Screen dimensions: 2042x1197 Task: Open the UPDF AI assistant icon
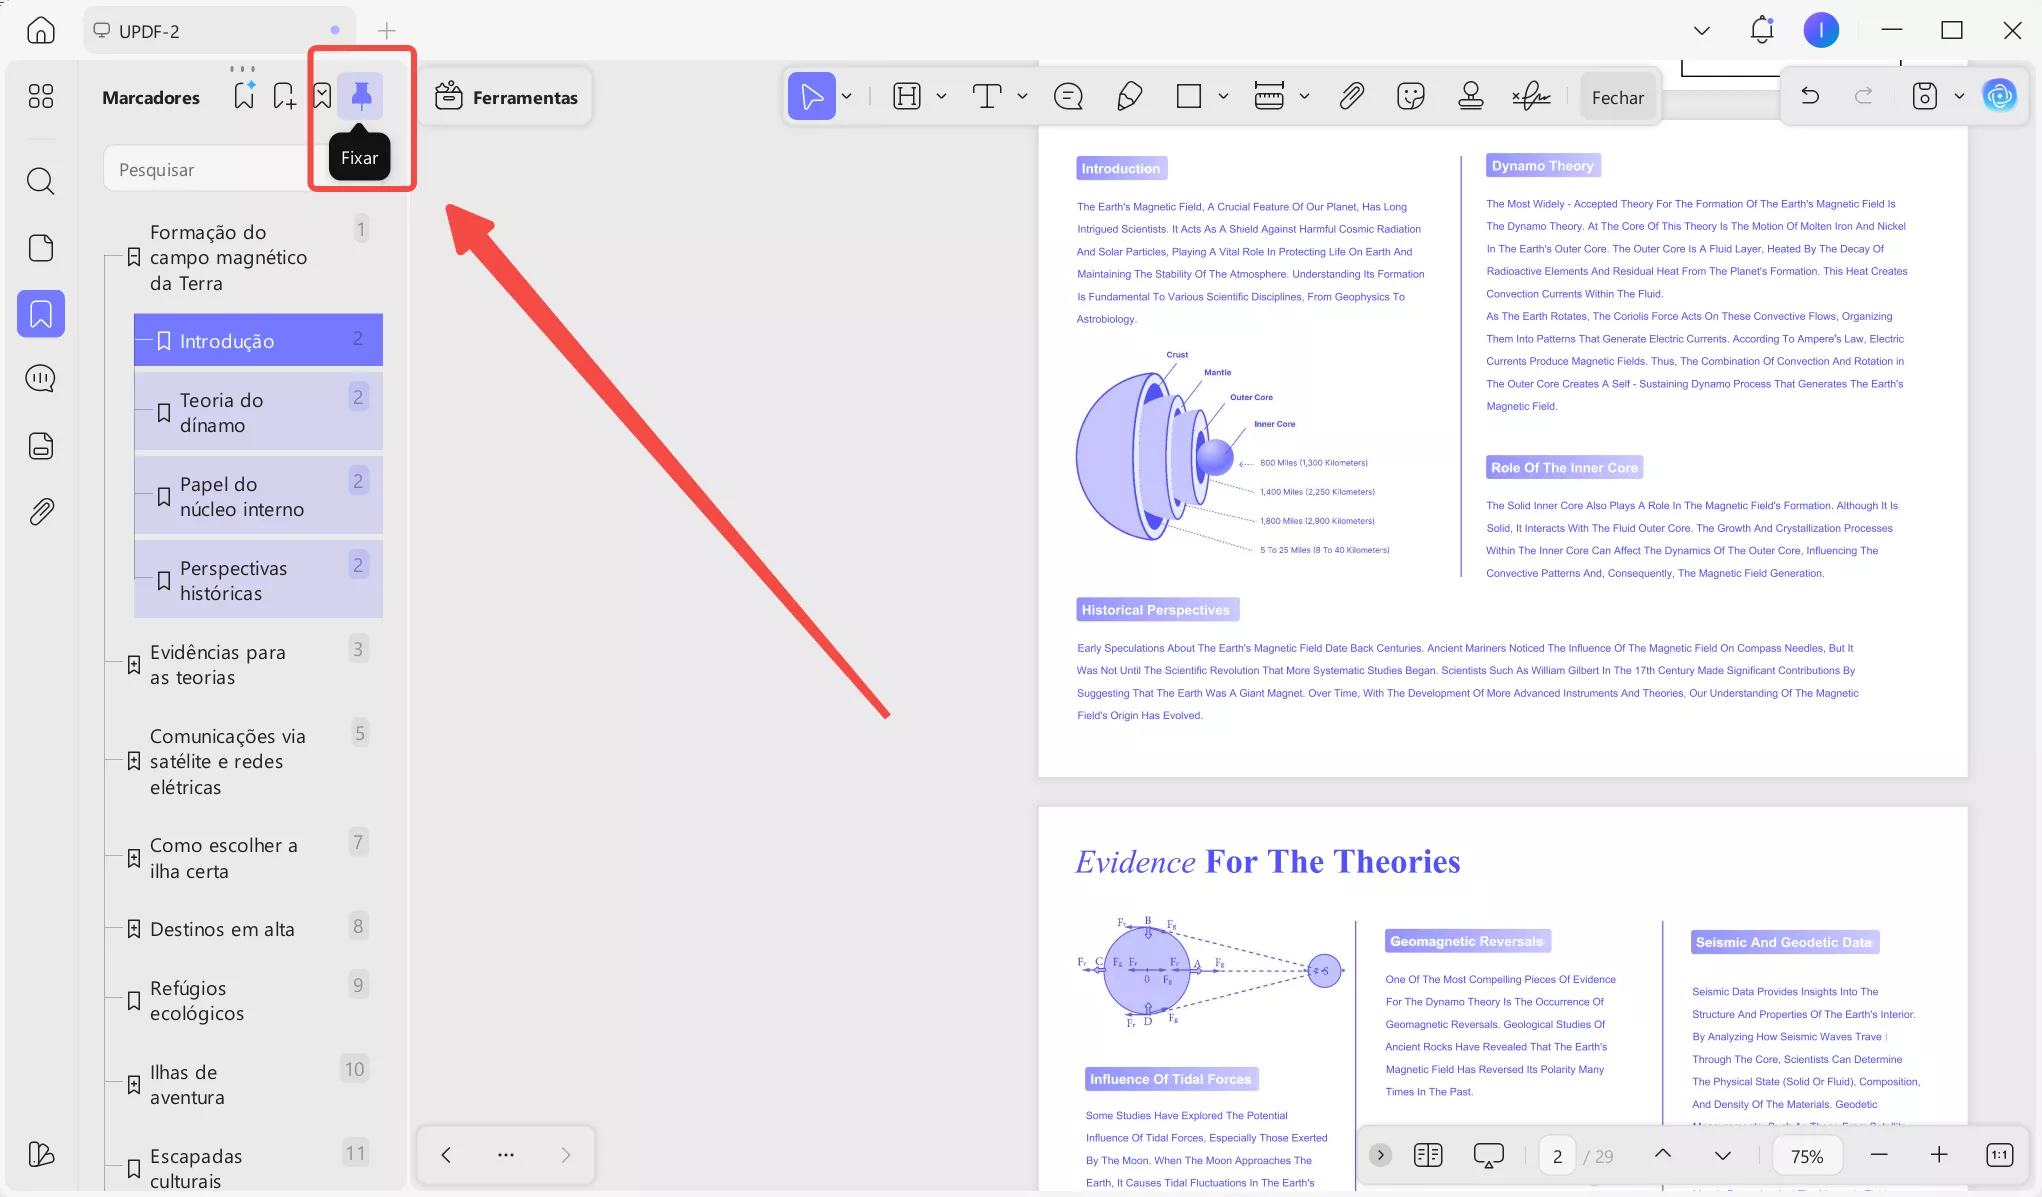pyautogui.click(x=1999, y=96)
